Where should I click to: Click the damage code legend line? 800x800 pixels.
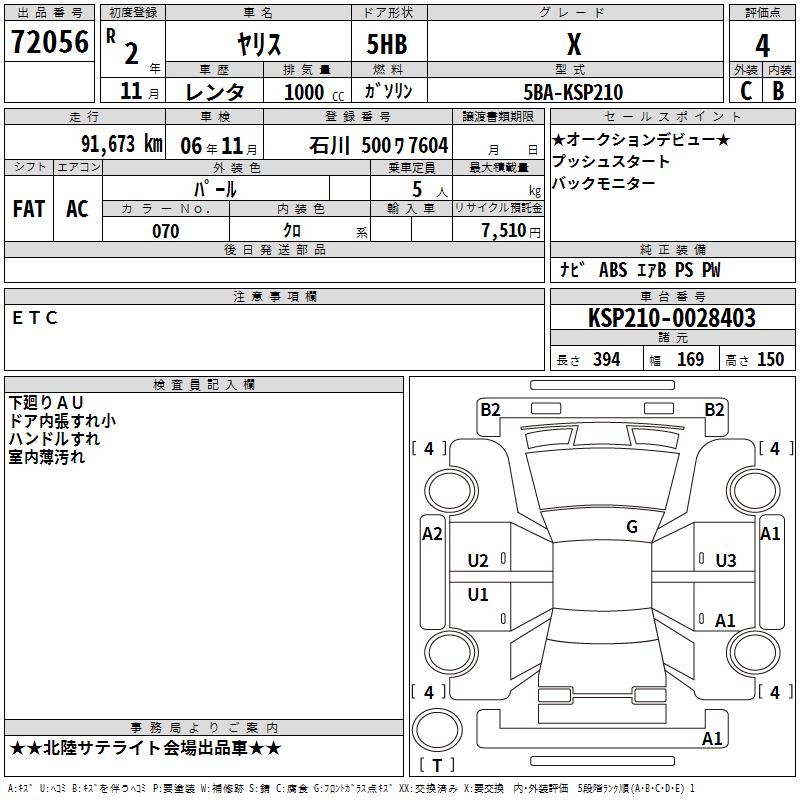tap(351, 788)
